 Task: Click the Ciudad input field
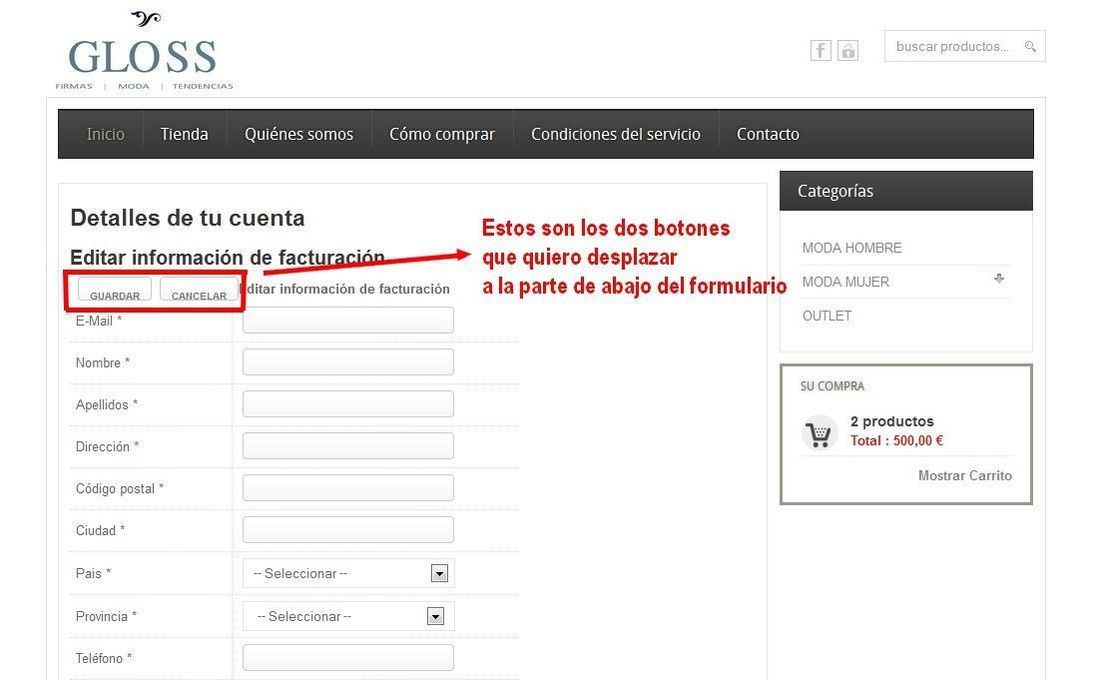[x=348, y=530]
